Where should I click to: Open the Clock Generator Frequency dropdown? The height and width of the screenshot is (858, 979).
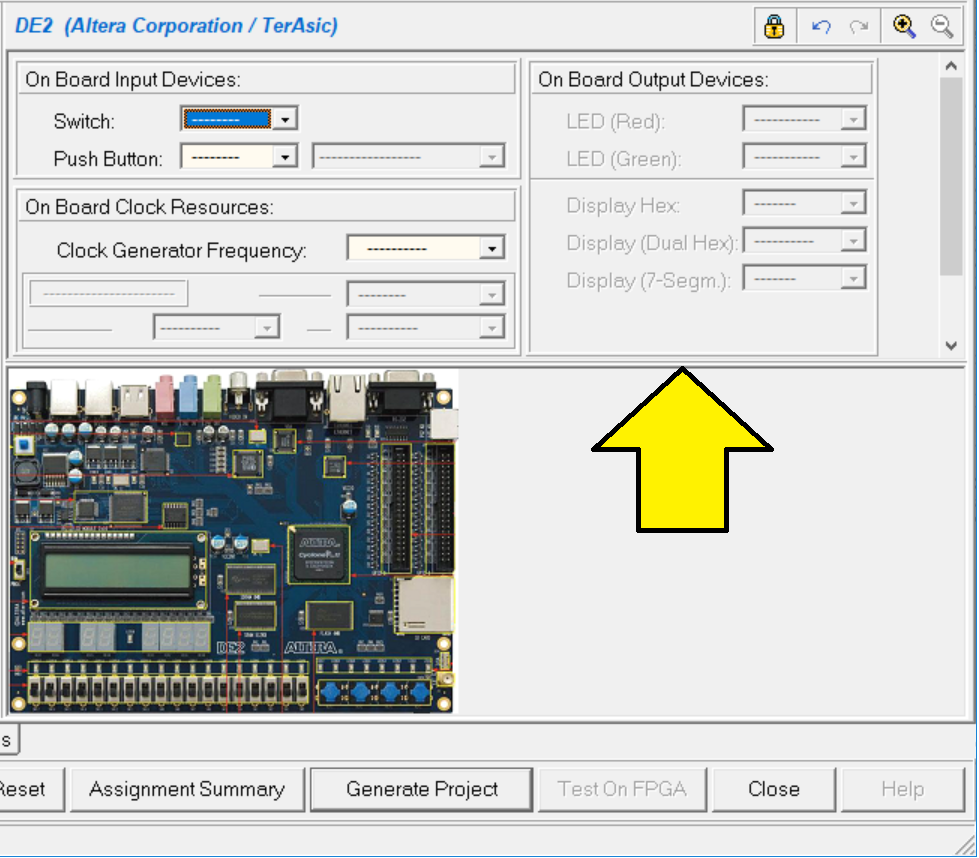click(426, 248)
